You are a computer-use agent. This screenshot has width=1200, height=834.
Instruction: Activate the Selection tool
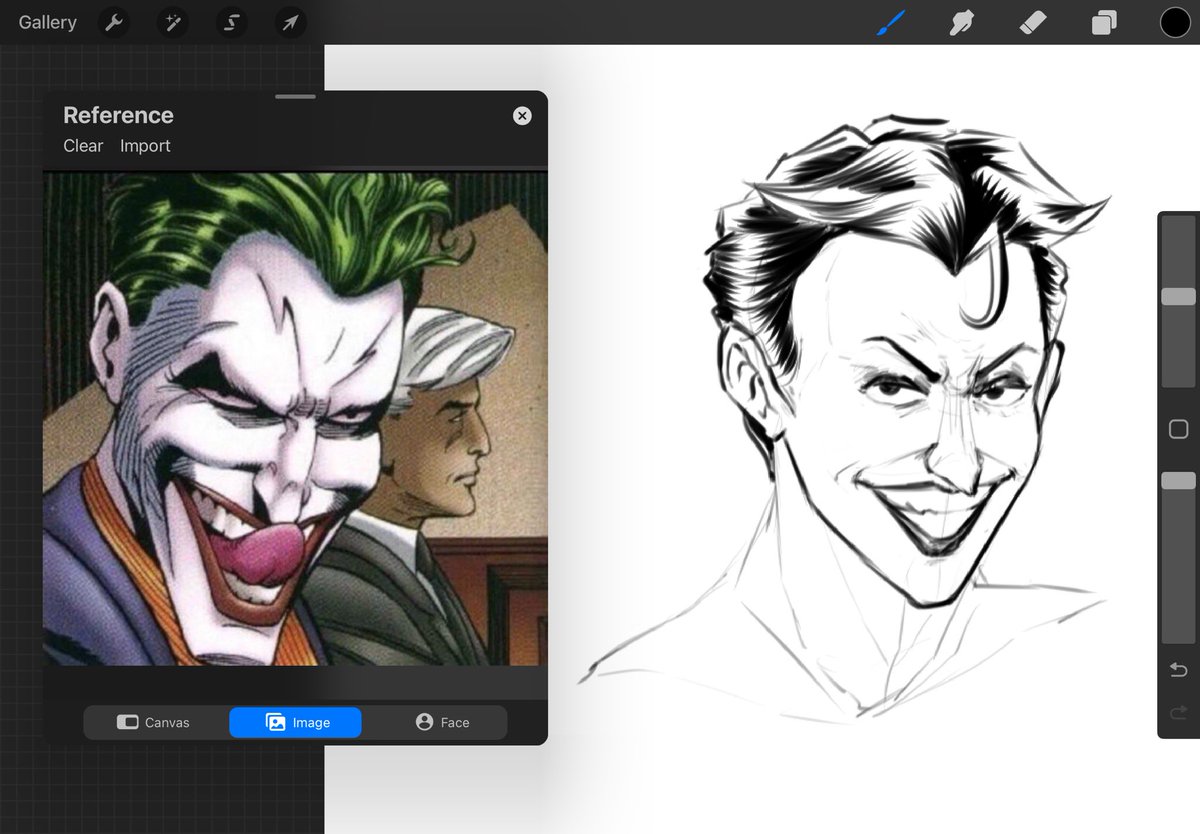(x=232, y=22)
